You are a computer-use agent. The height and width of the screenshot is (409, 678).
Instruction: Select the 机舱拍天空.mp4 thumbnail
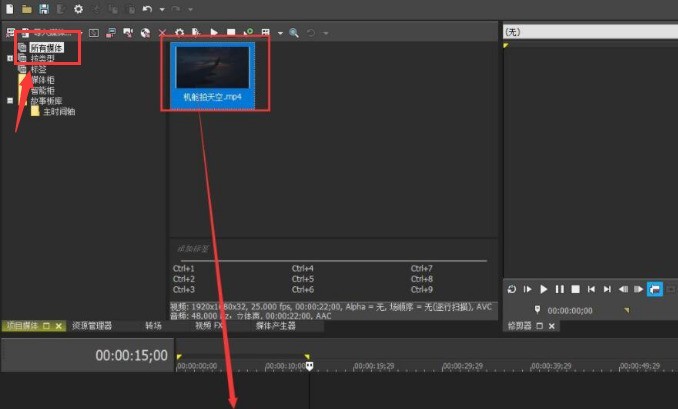(x=212, y=75)
